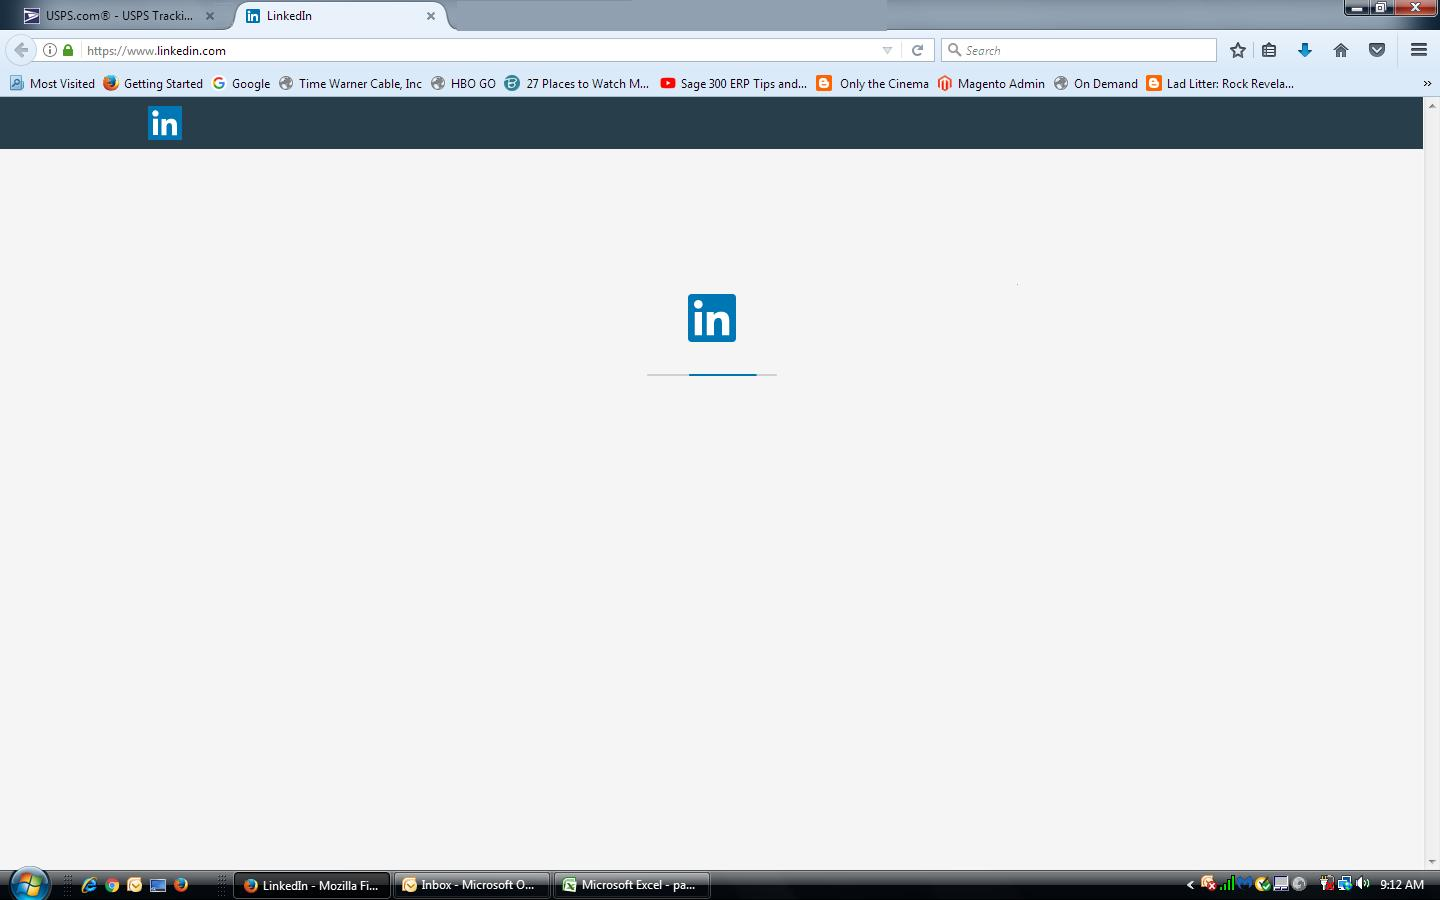Open the Only the Cinema bookmark
This screenshot has width=1440, height=900.
[873, 84]
